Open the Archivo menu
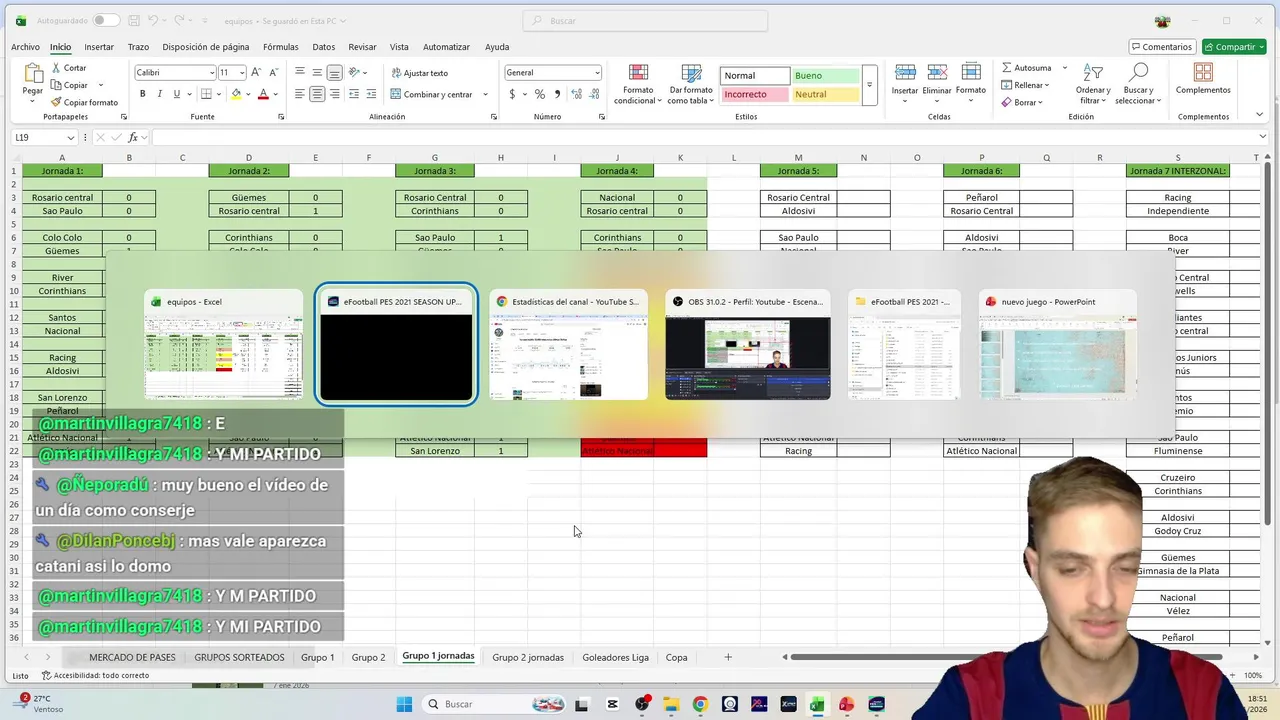The width and height of the screenshot is (1280, 720). coord(25,47)
